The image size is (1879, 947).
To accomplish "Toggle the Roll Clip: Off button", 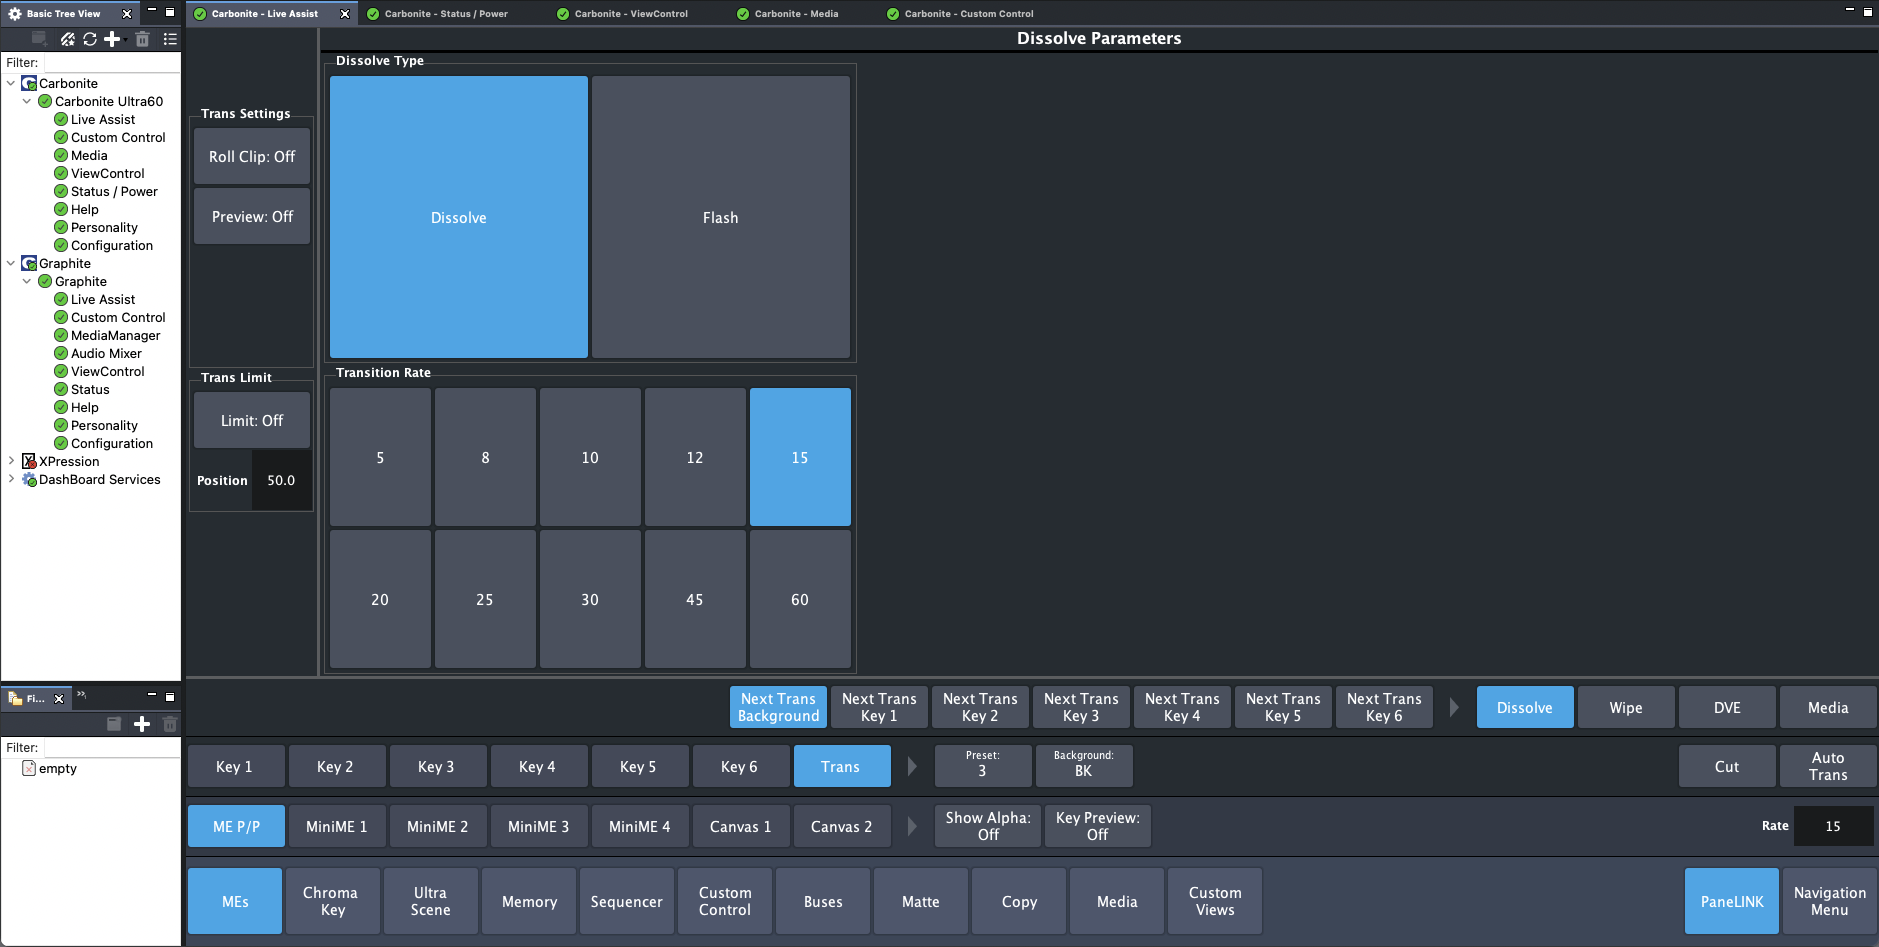I will point(252,157).
